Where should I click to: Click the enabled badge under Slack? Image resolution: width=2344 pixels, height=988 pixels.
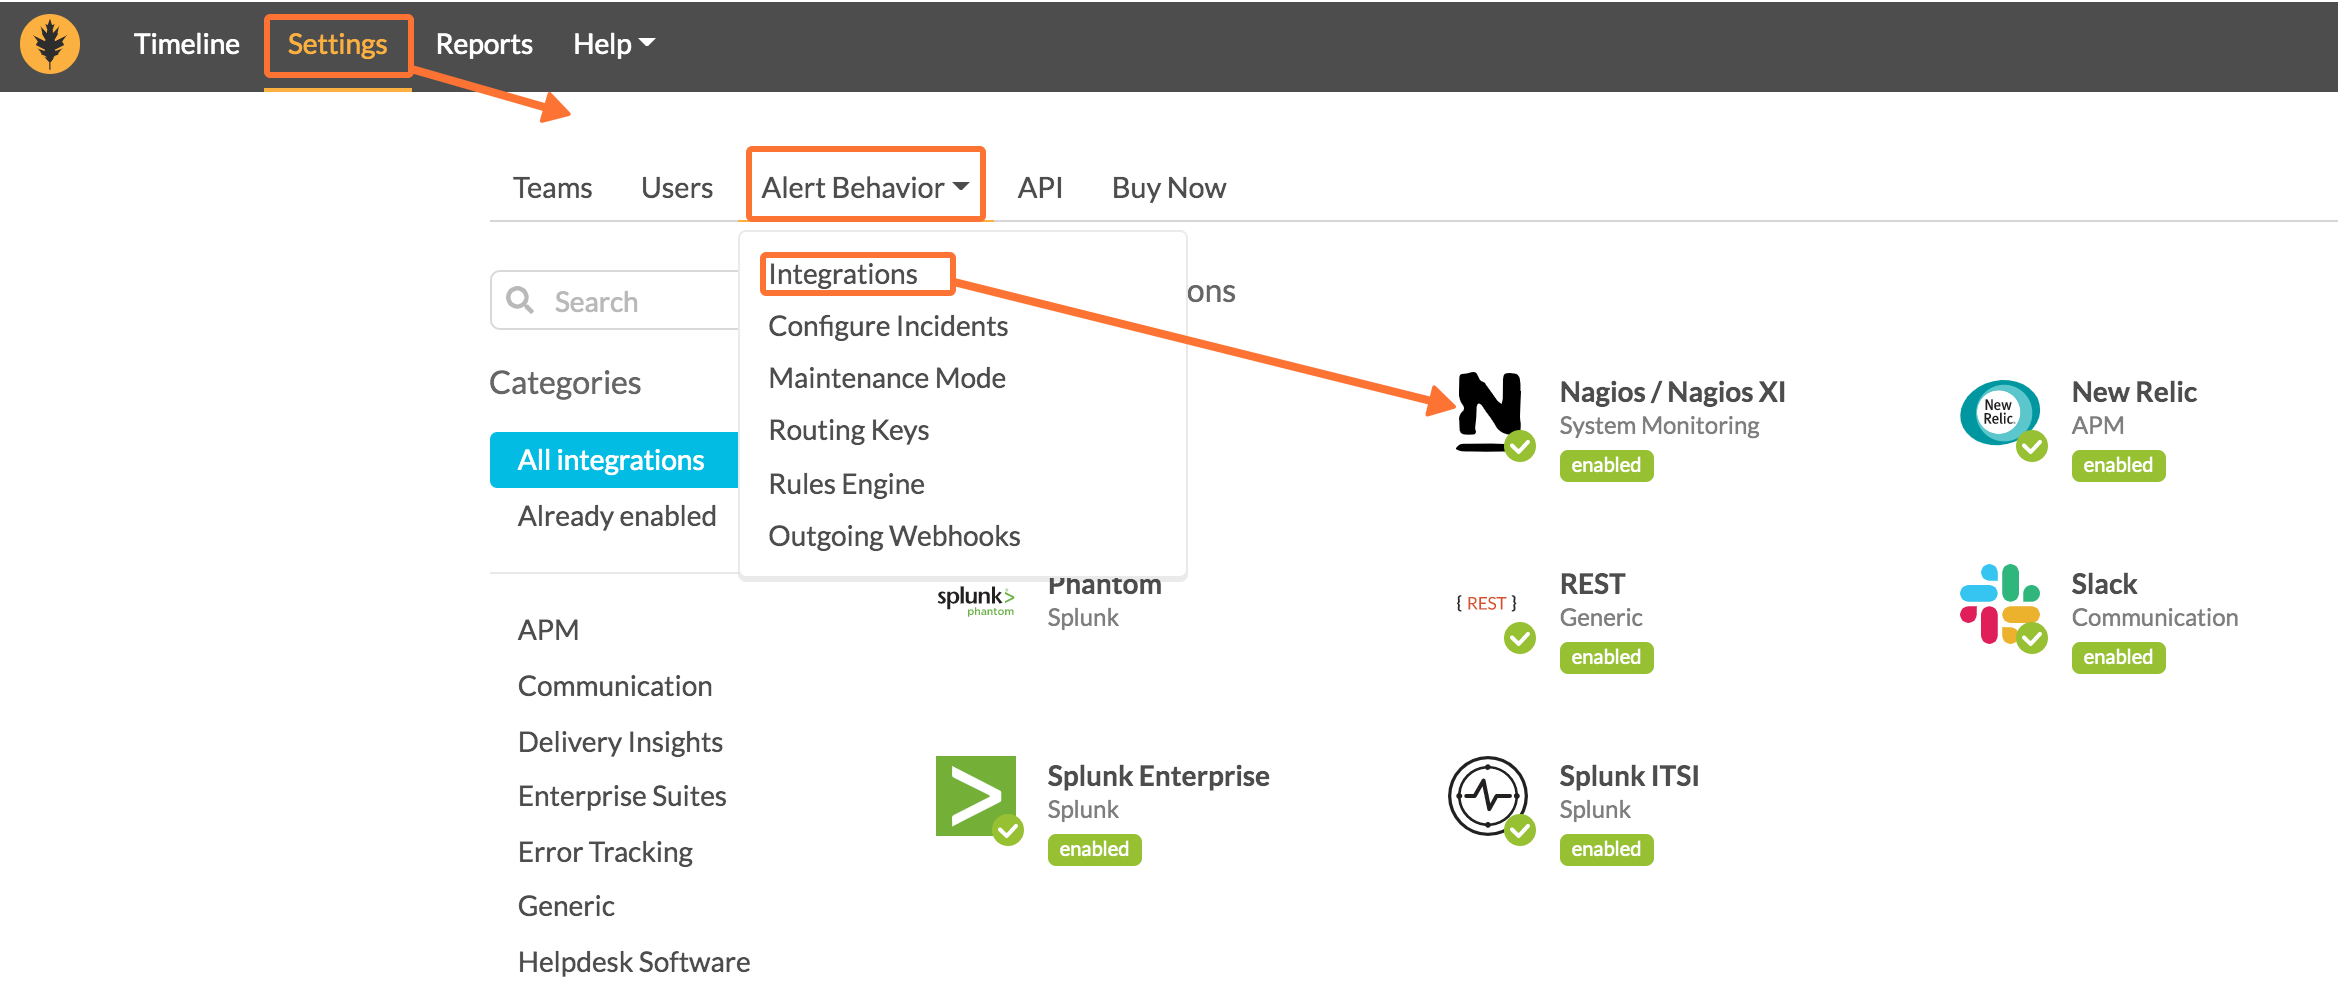(x=2118, y=657)
